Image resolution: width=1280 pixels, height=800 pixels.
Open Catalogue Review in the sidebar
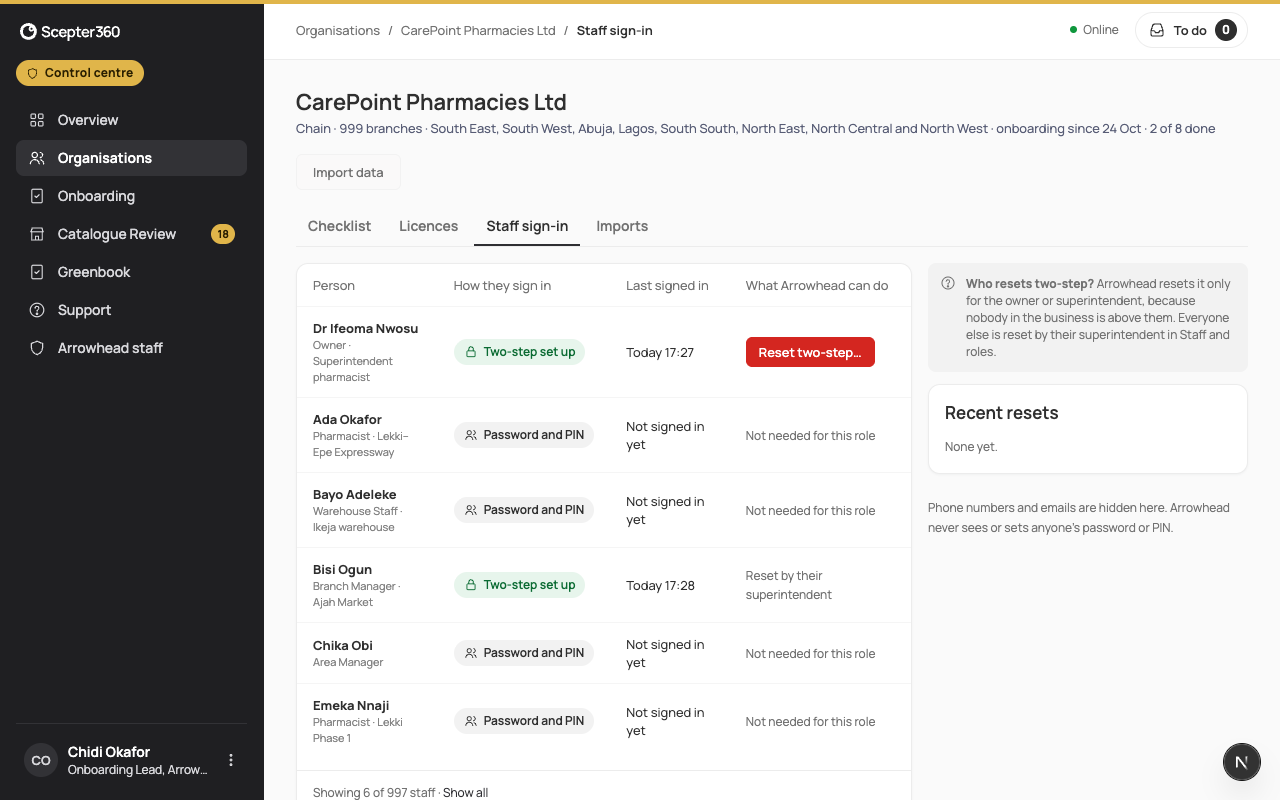[131, 234]
